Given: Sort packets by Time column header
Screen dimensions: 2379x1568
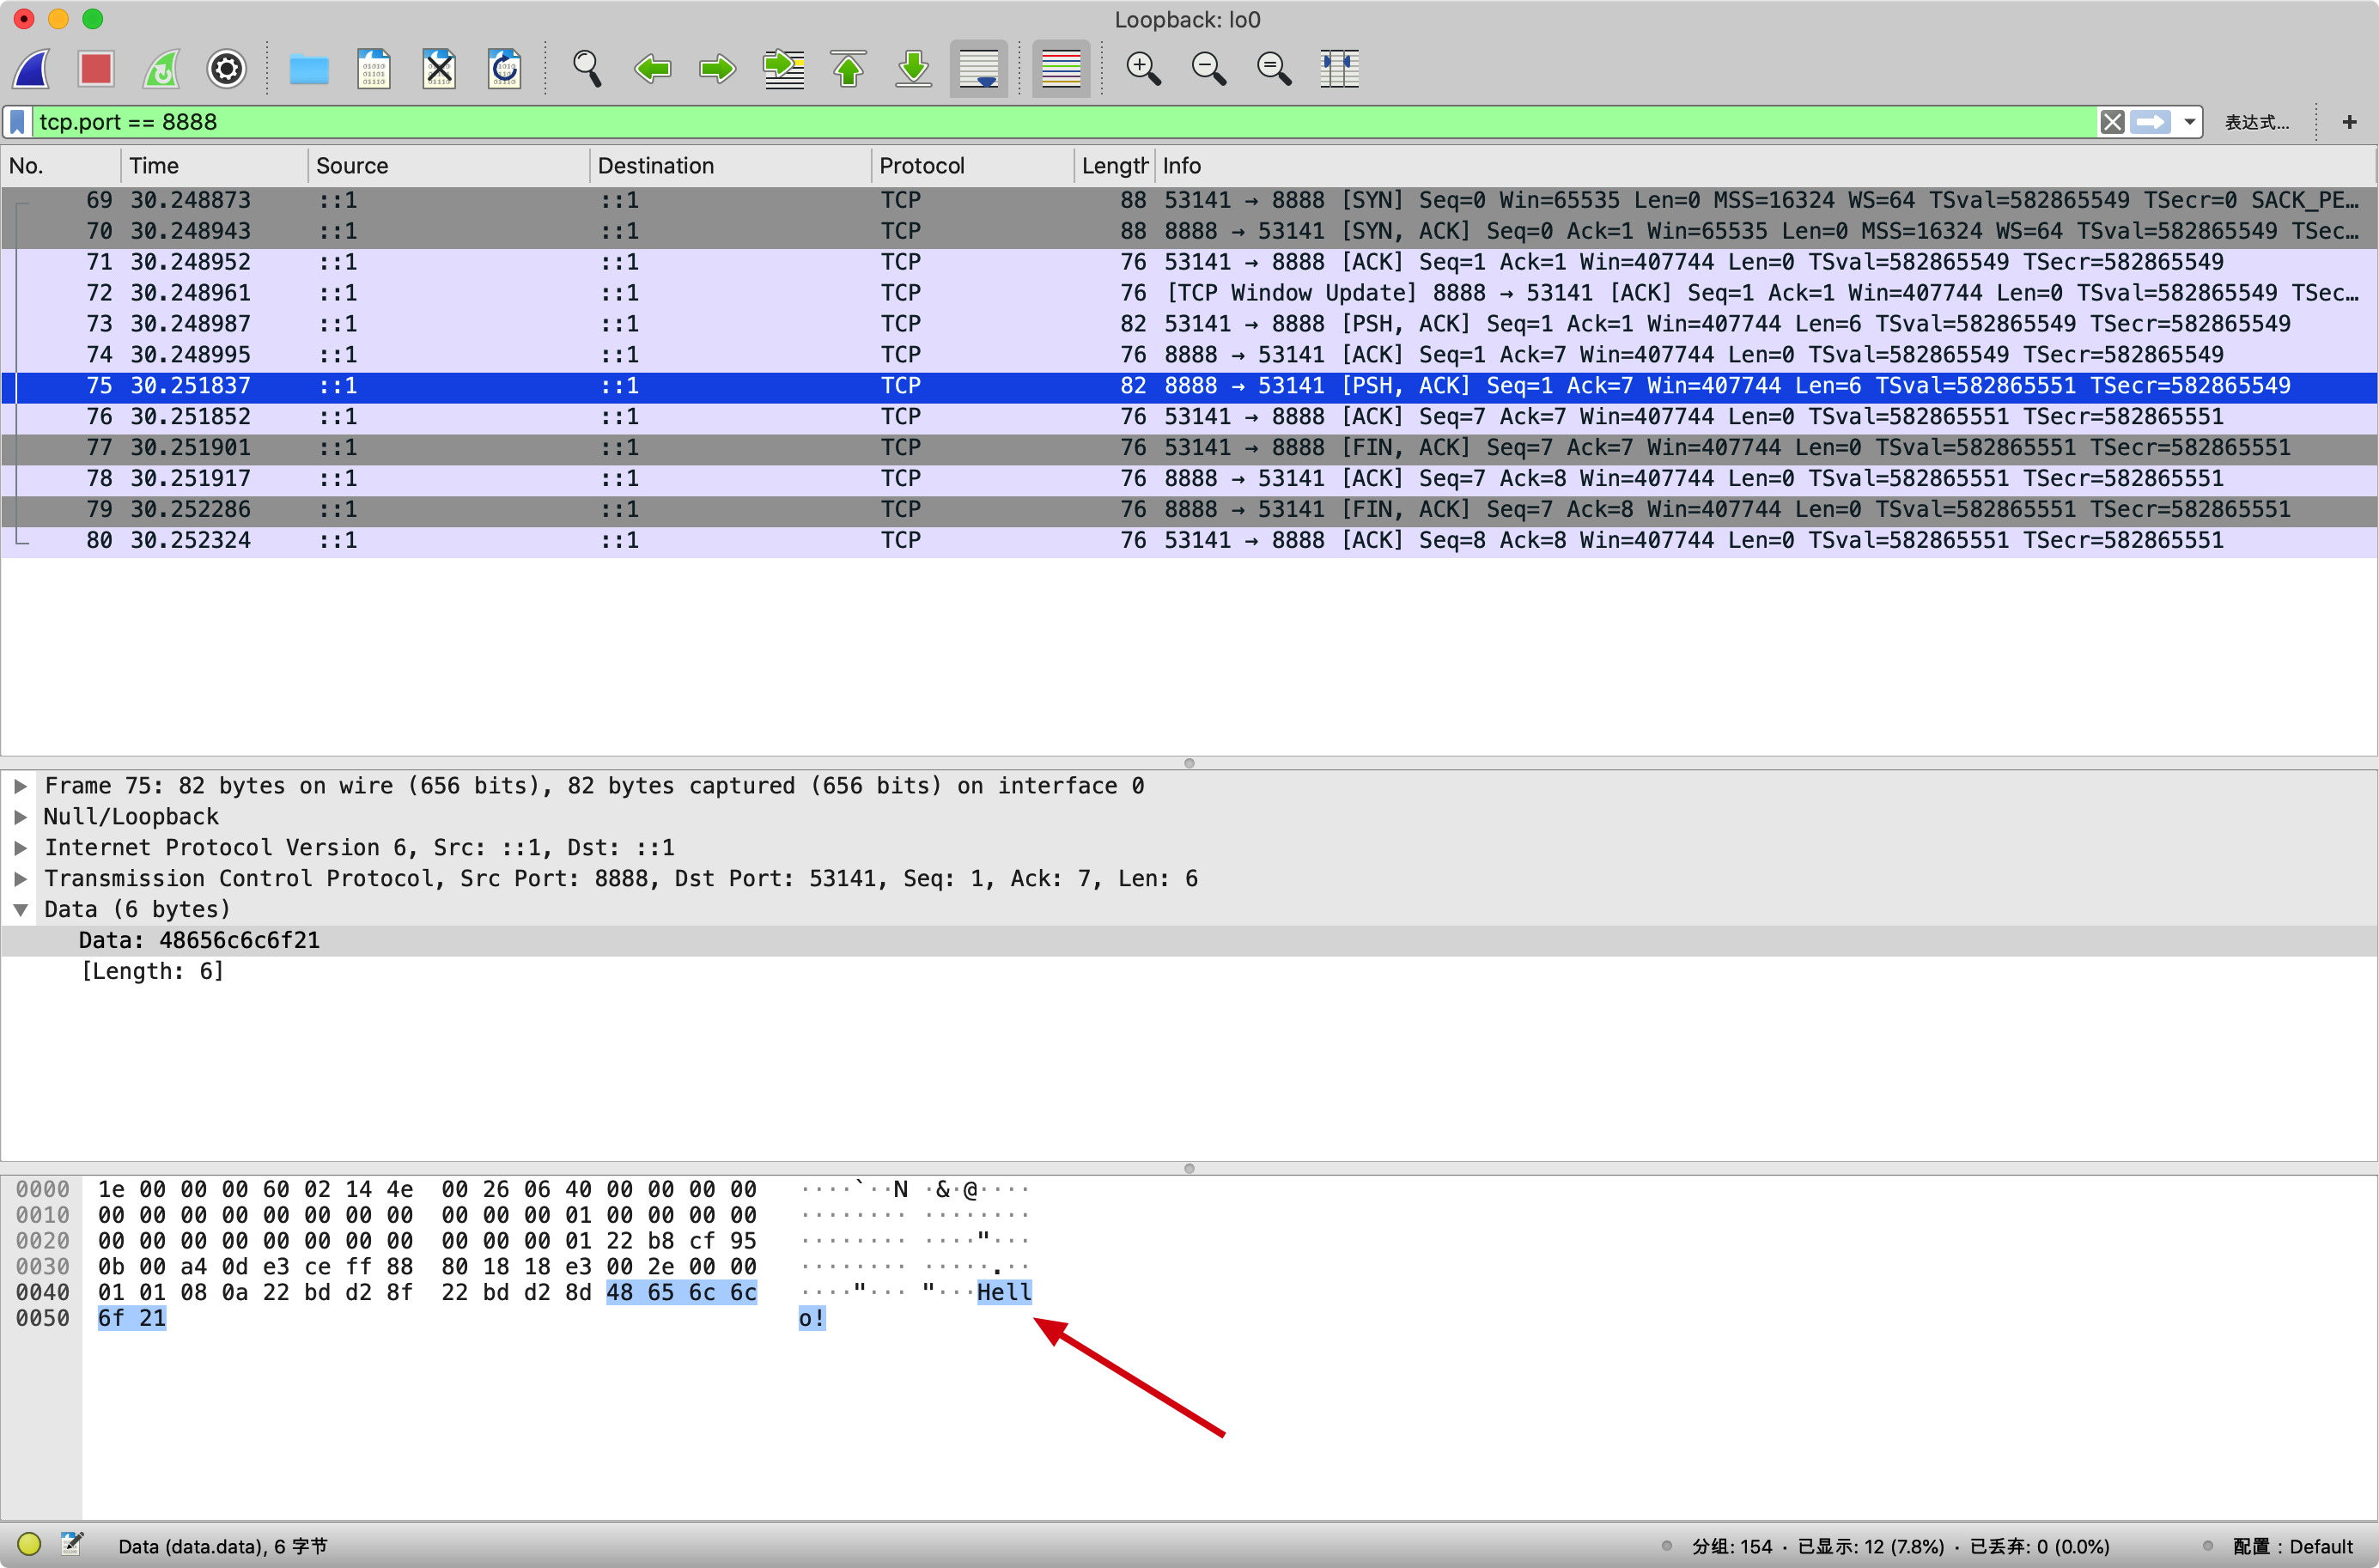Looking at the screenshot, I should coord(154,166).
